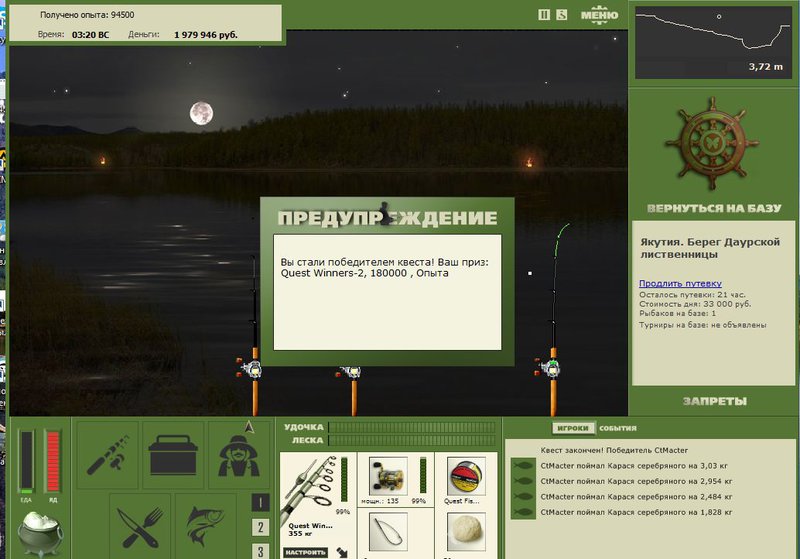Viewport: 800px width, 559px height.
Task: Click the fishing hook item slot
Action: click(x=388, y=532)
